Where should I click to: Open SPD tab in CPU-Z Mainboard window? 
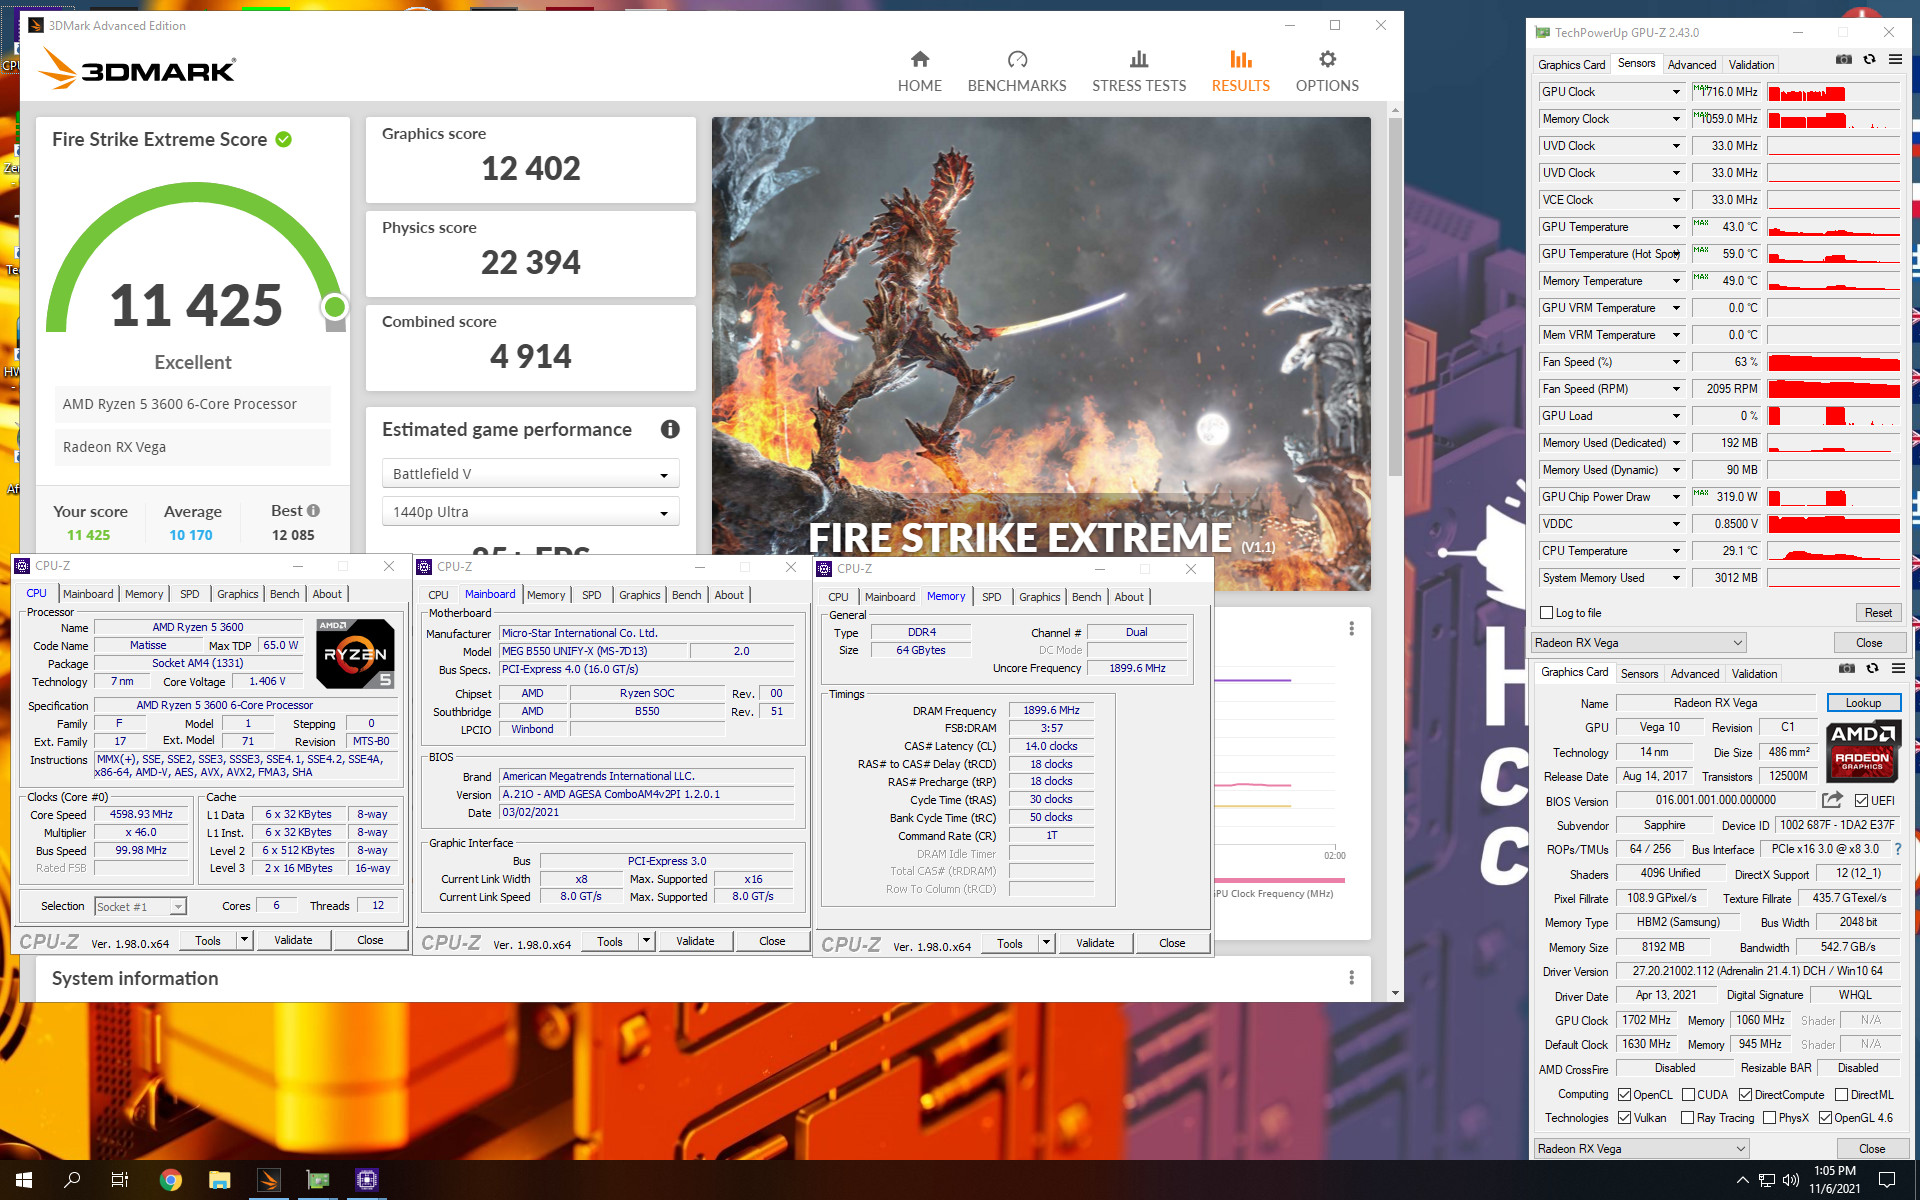(x=592, y=595)
